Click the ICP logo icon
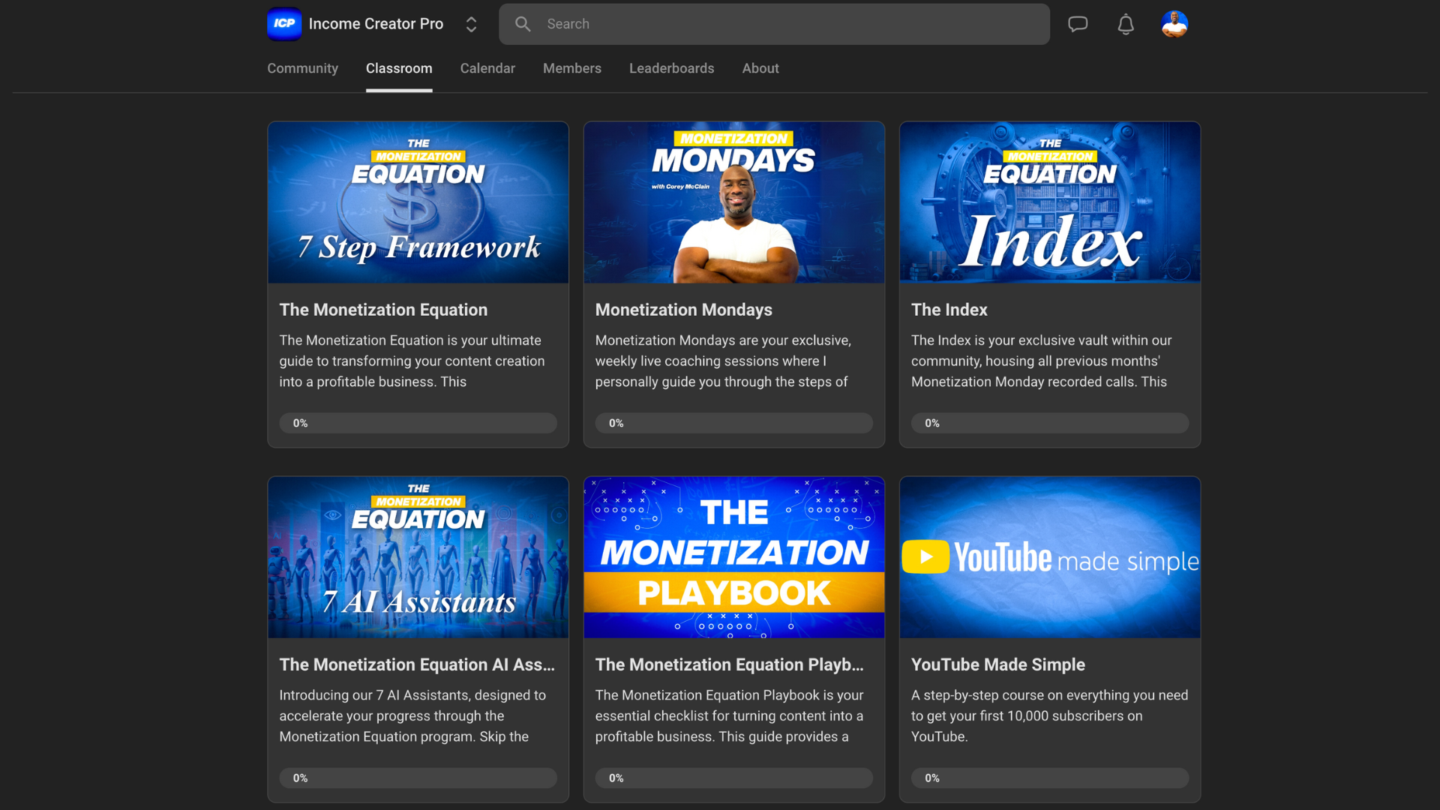This screenshot has height=810, width=1440. click(283, 23)
